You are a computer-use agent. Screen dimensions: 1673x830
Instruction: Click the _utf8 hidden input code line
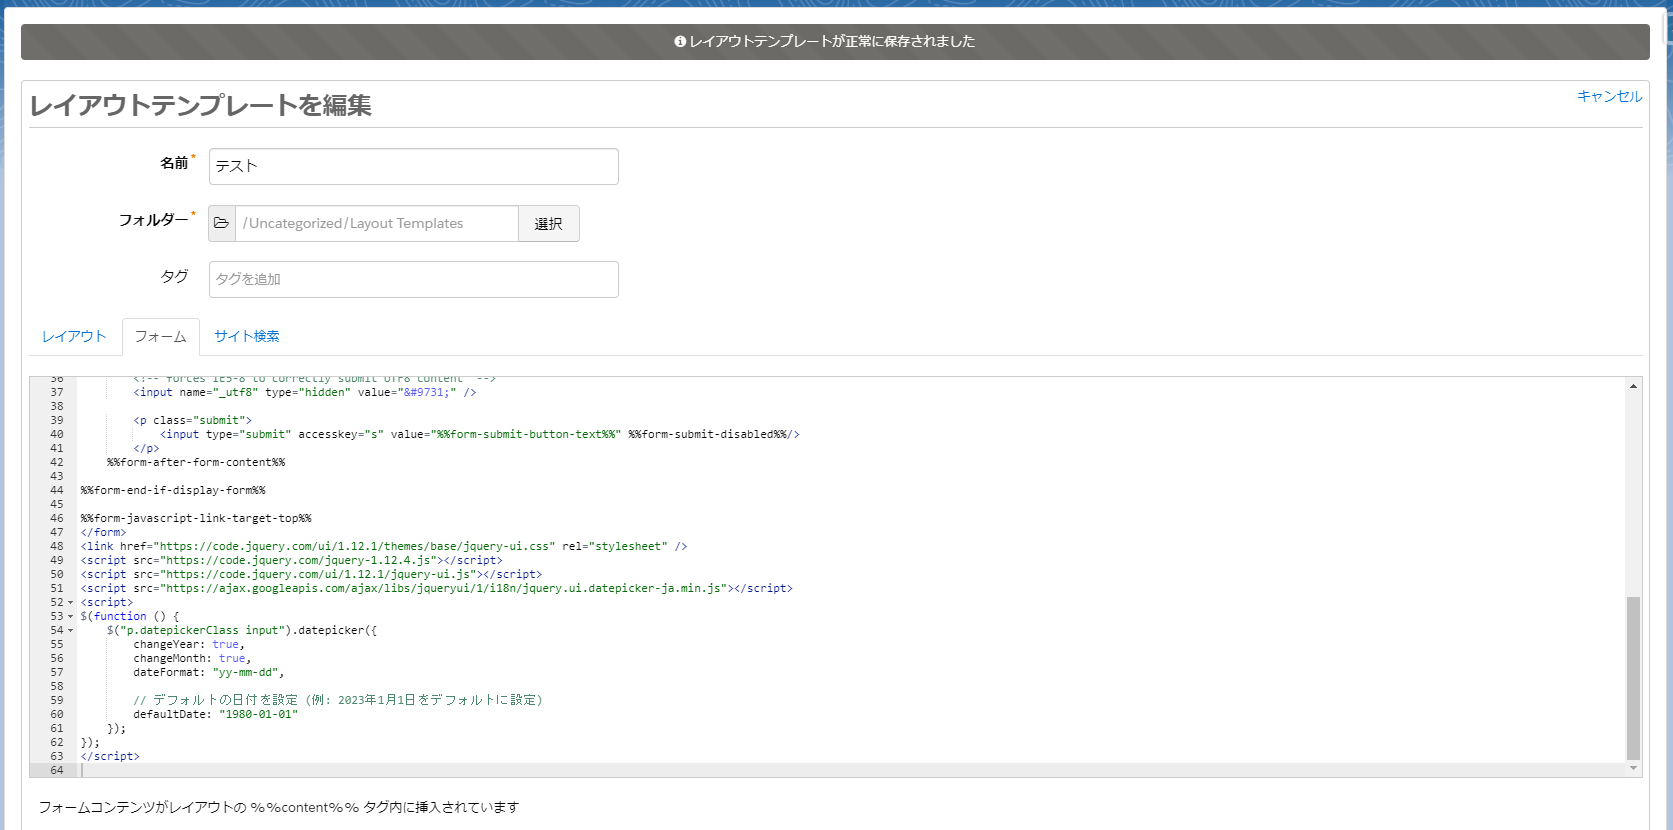305,392
